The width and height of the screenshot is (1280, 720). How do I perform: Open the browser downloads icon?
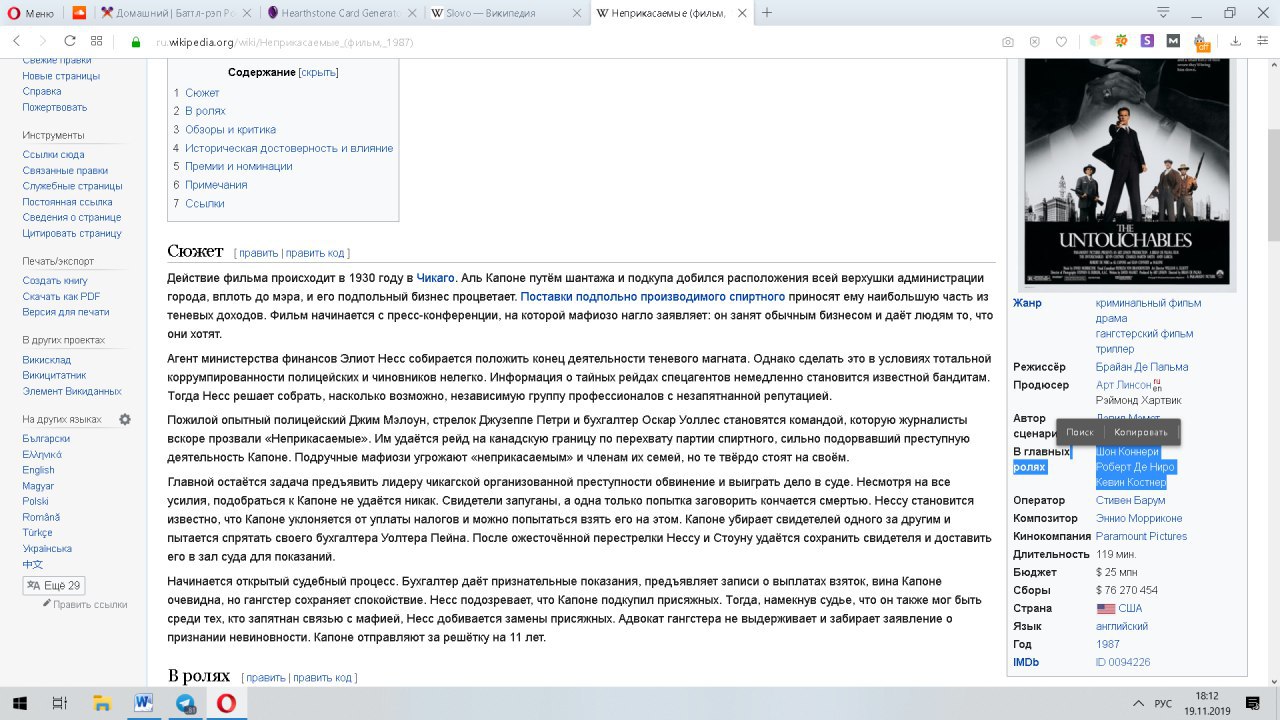pos(1235,41)
